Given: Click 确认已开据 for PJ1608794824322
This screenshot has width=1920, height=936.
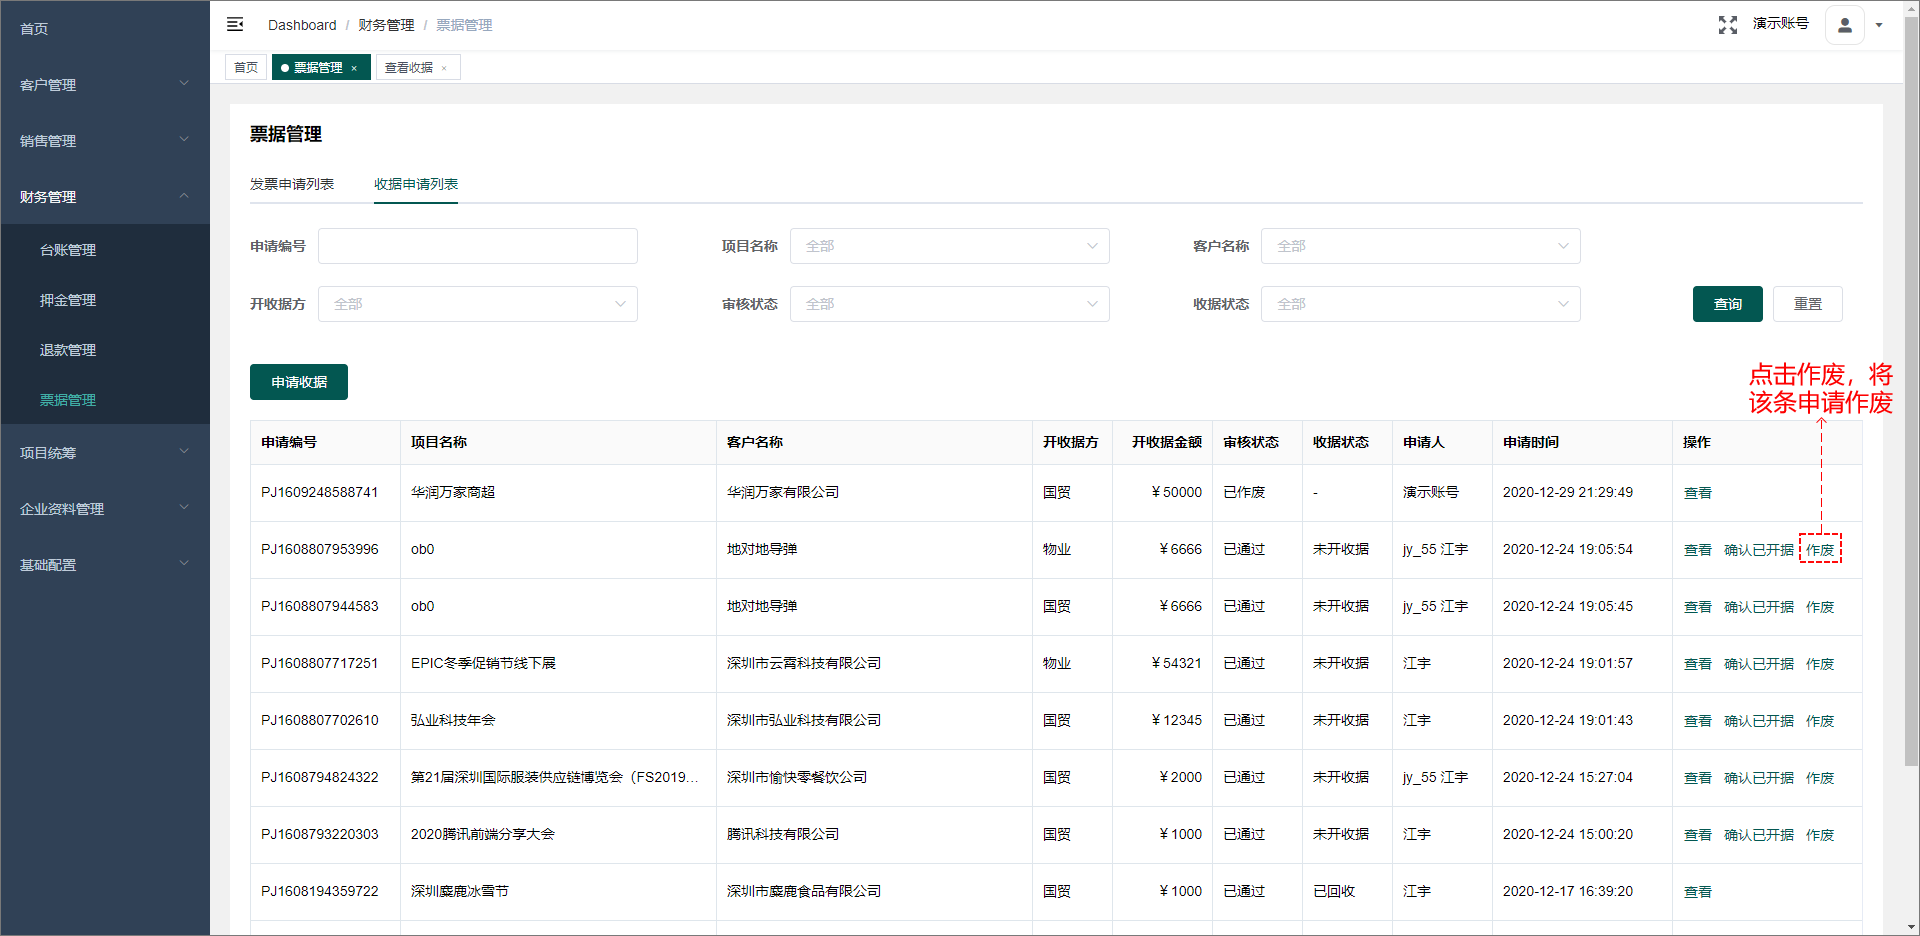Looking at the screenshot, I should point(1759,778).
